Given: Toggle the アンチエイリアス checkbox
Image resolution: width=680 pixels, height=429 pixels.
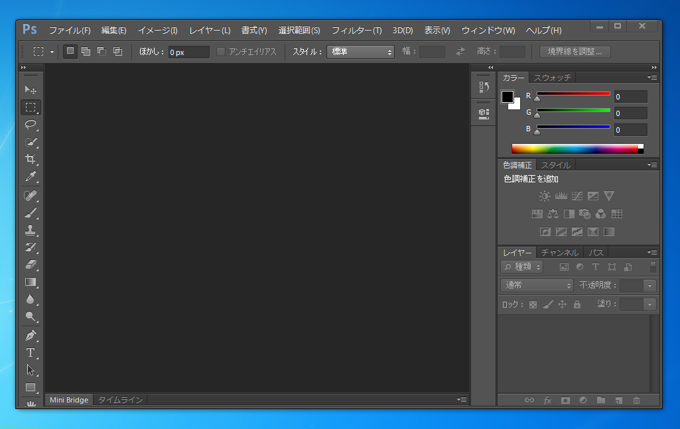Looking at the screenshot, I should 221,52.
